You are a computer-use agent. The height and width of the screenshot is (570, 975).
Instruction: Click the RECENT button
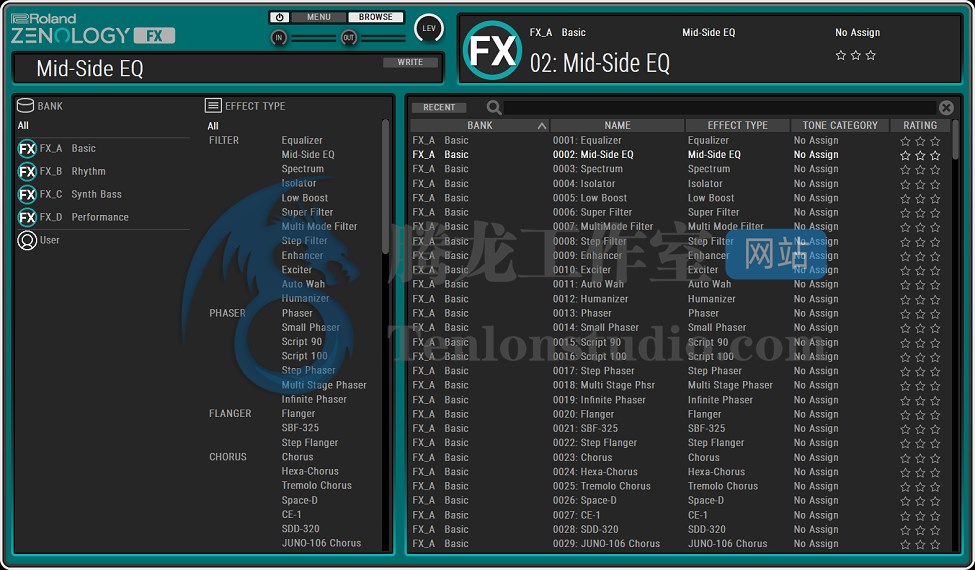point(439,108)
